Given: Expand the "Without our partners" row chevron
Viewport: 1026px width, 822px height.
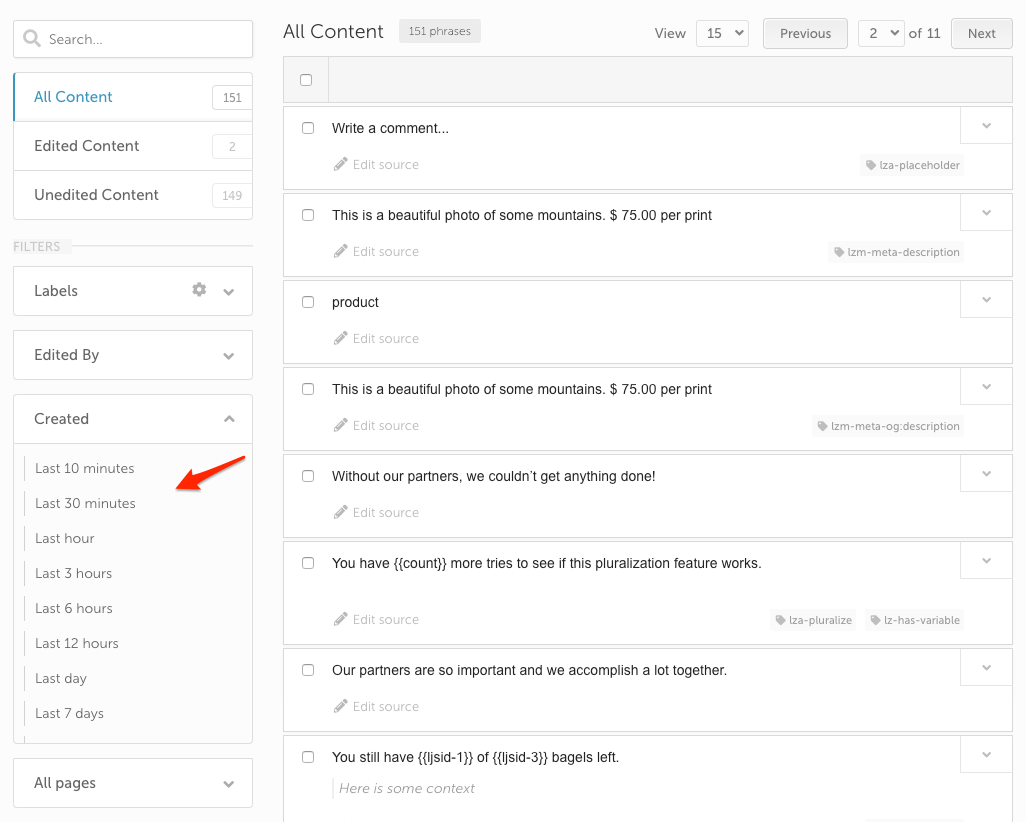Looking at the screenshot, I should 986,474.
